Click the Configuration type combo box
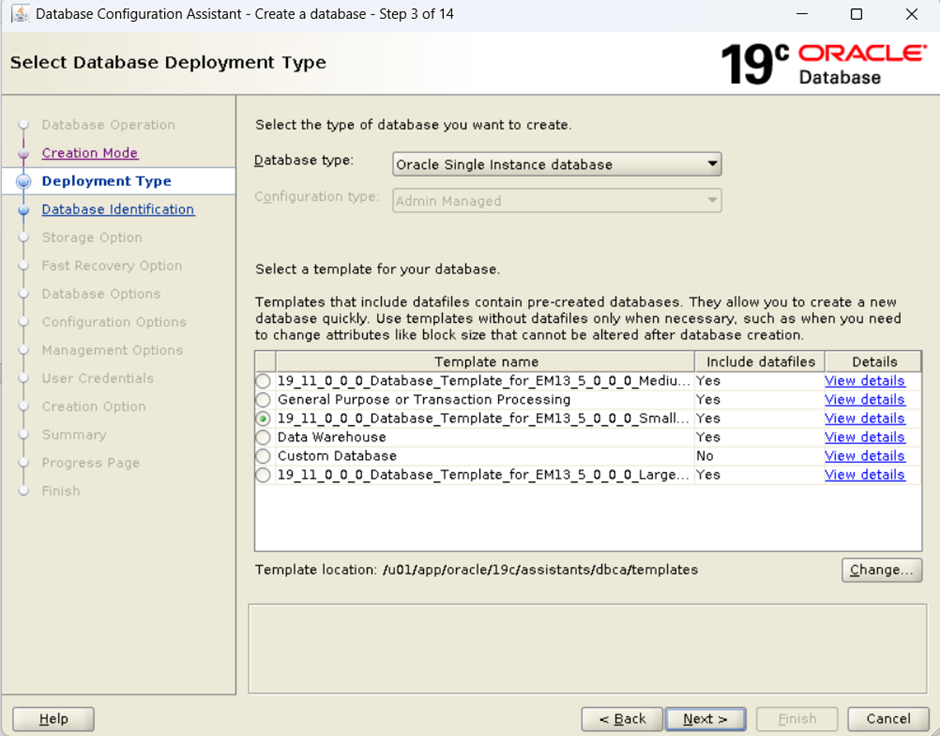This screenshot has height=736, width=940. (x=556, y=201)
